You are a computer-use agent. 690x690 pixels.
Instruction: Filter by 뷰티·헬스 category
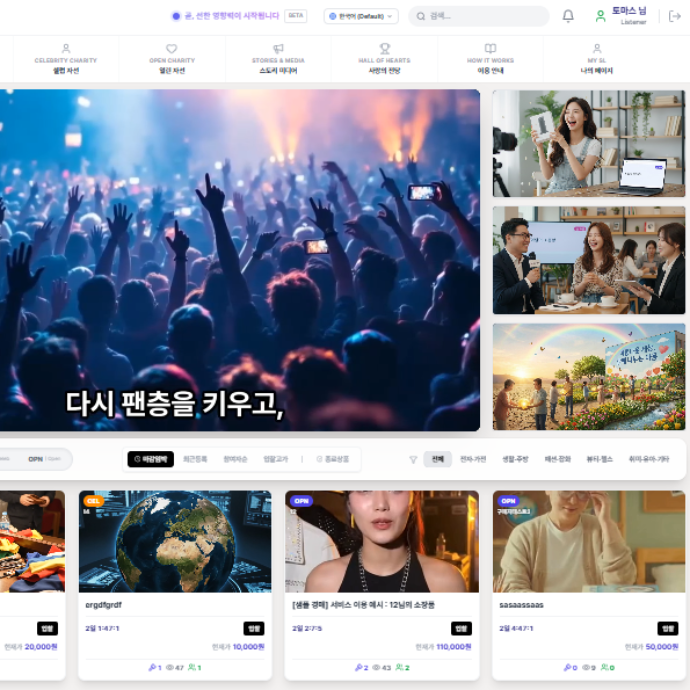(599, 459)
